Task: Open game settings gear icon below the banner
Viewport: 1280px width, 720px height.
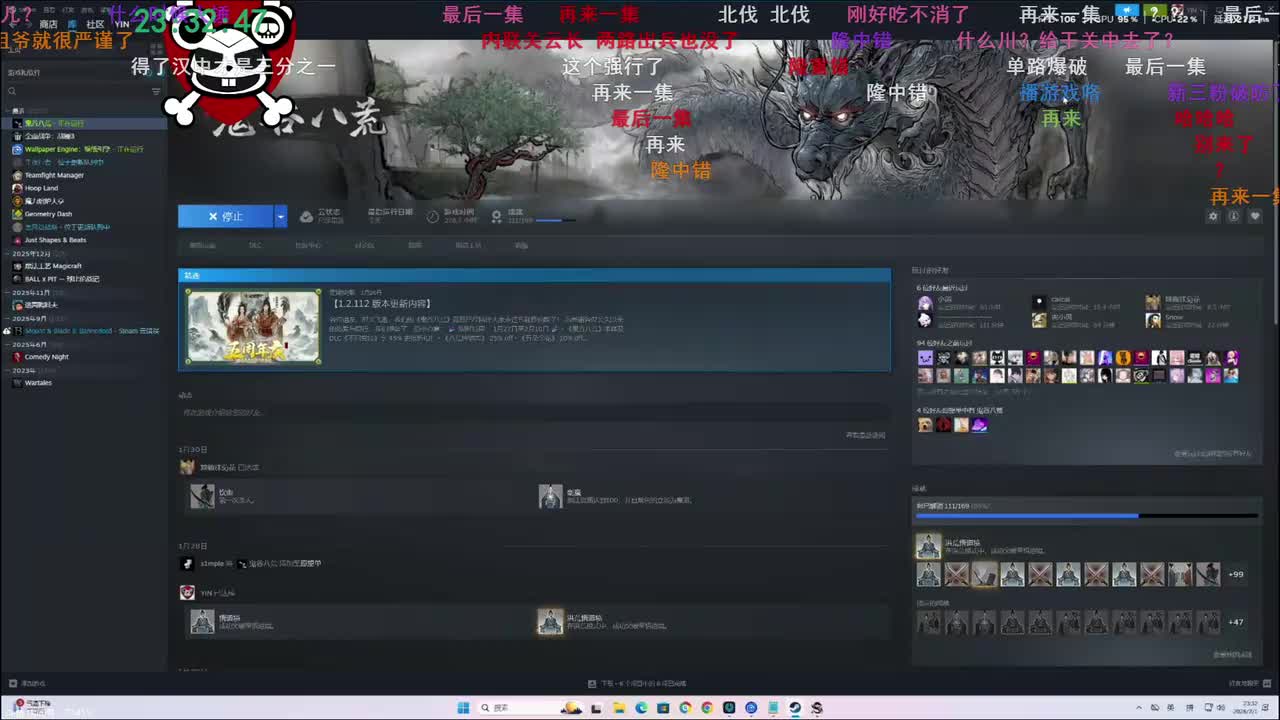Action: pos(1213,216)
